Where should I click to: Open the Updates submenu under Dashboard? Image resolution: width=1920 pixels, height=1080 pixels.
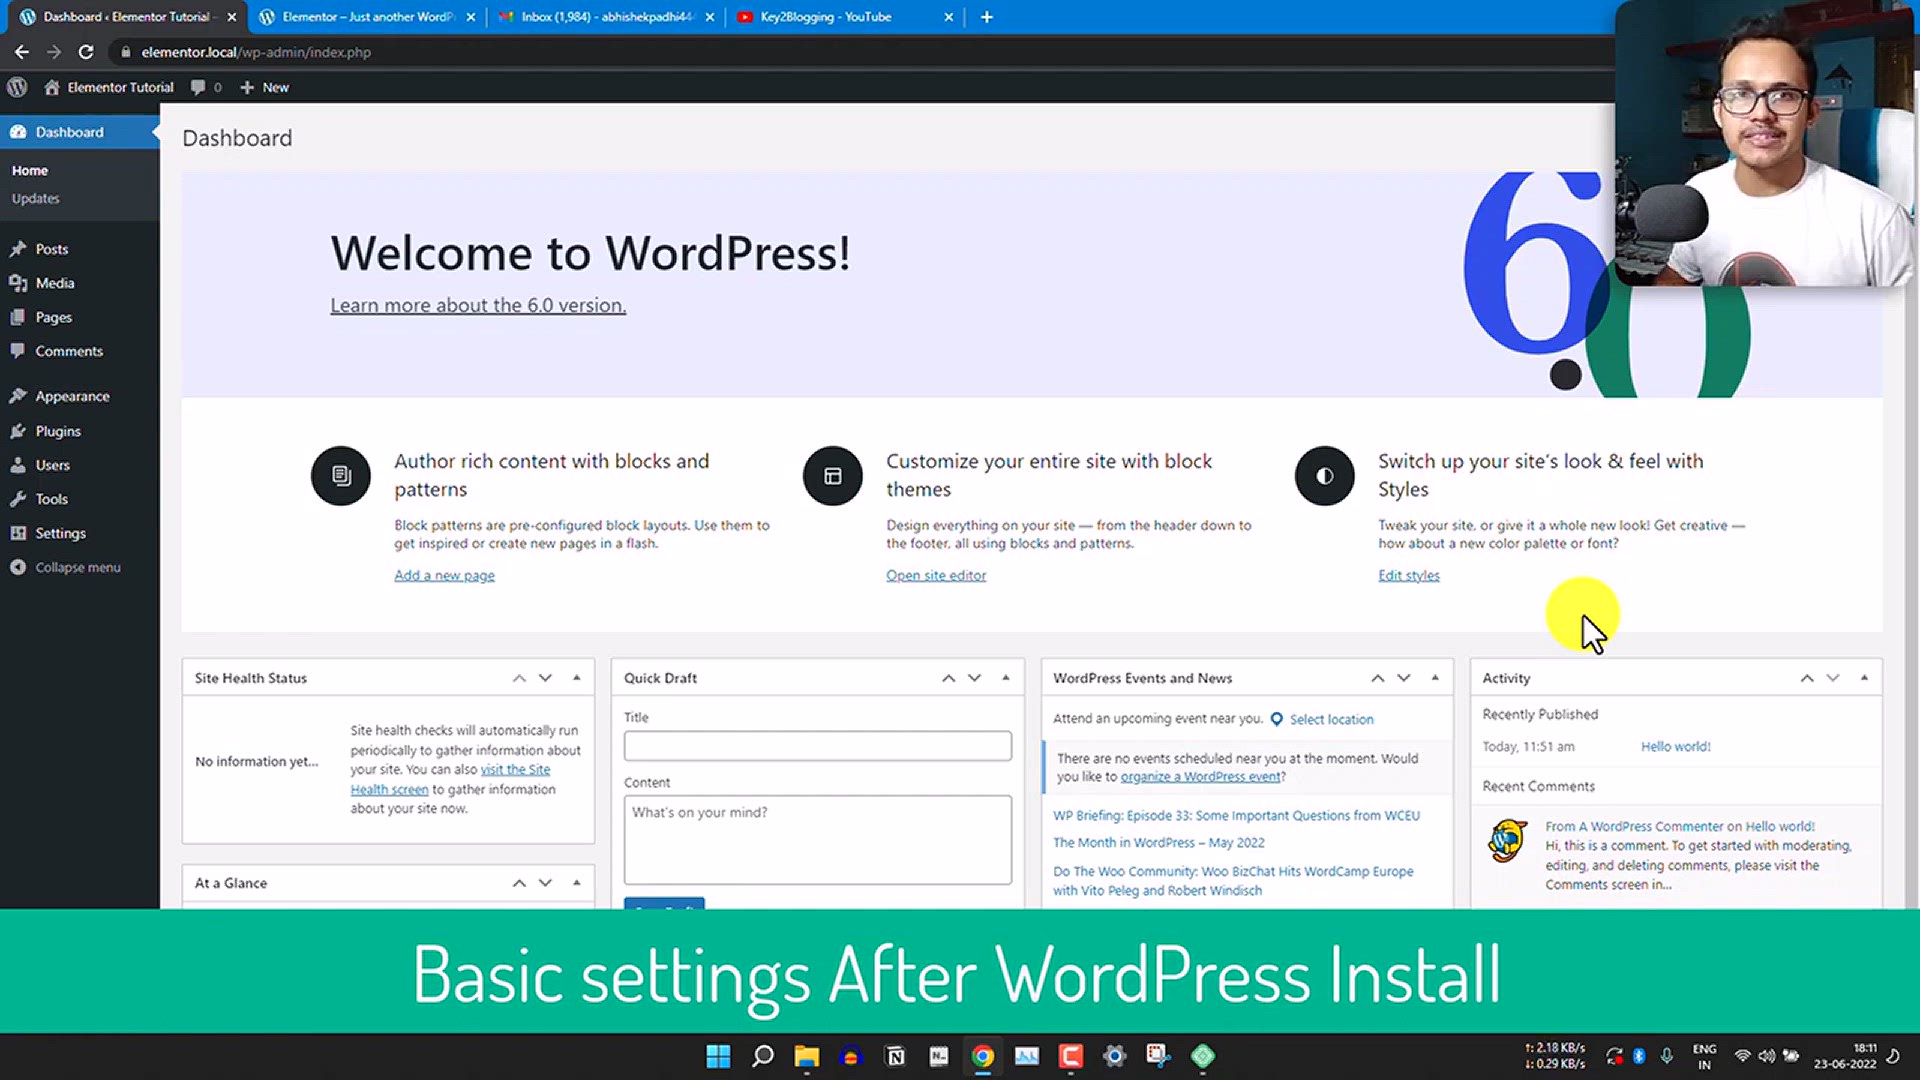click(35, 198)
